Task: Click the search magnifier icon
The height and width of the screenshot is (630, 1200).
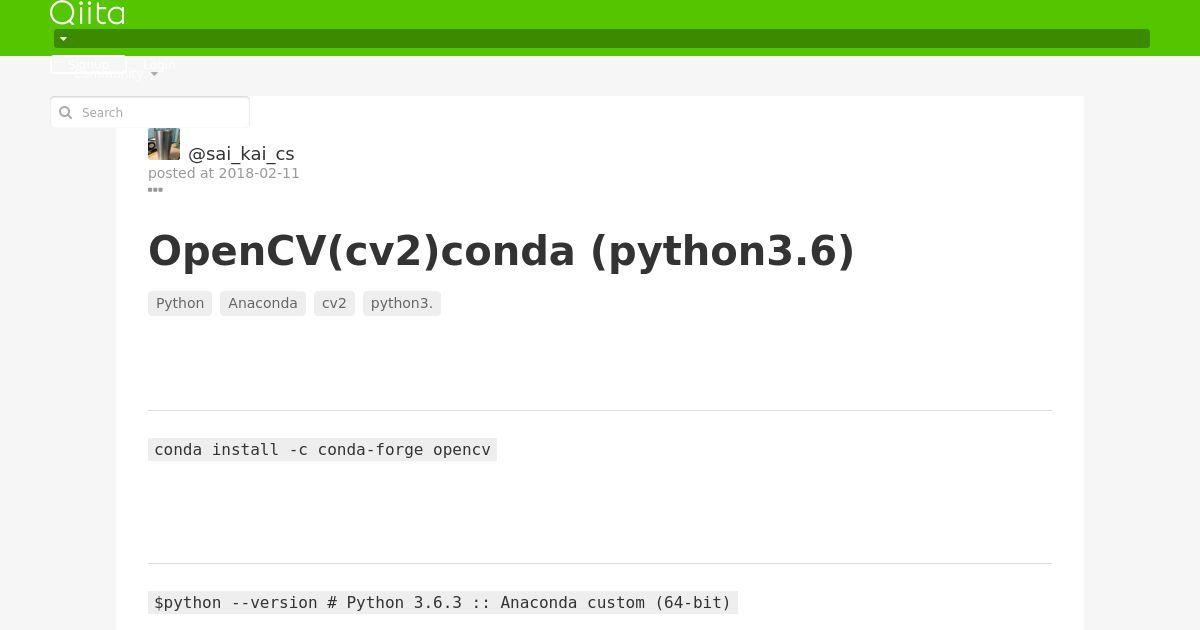Action: coord(66,113)
